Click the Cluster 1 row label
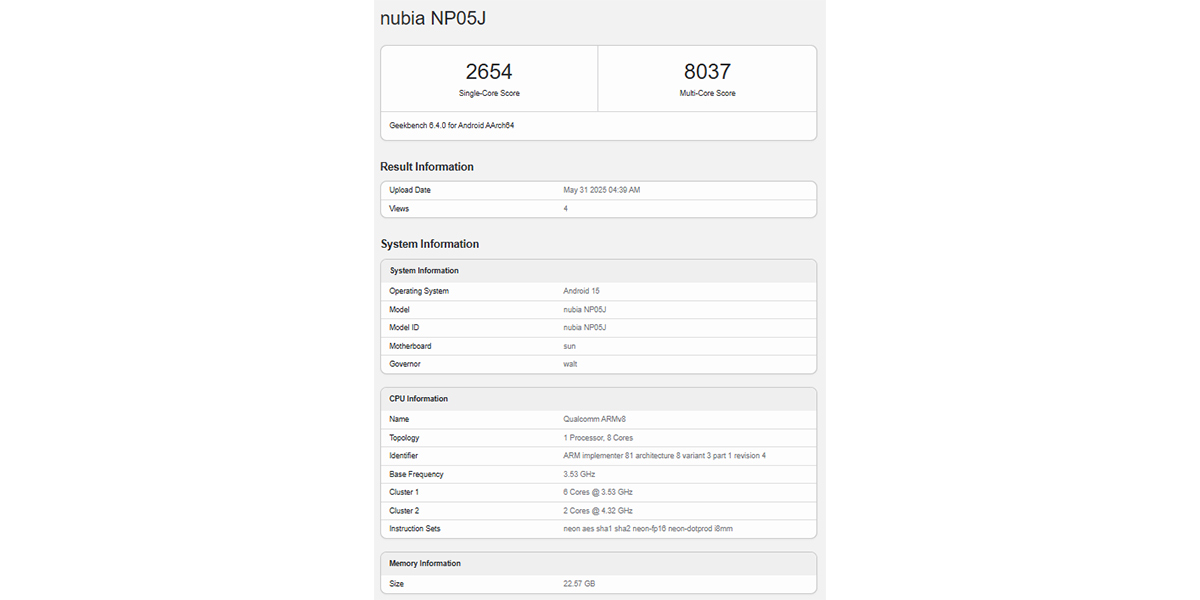1200x600 pixels. point(404,492)
